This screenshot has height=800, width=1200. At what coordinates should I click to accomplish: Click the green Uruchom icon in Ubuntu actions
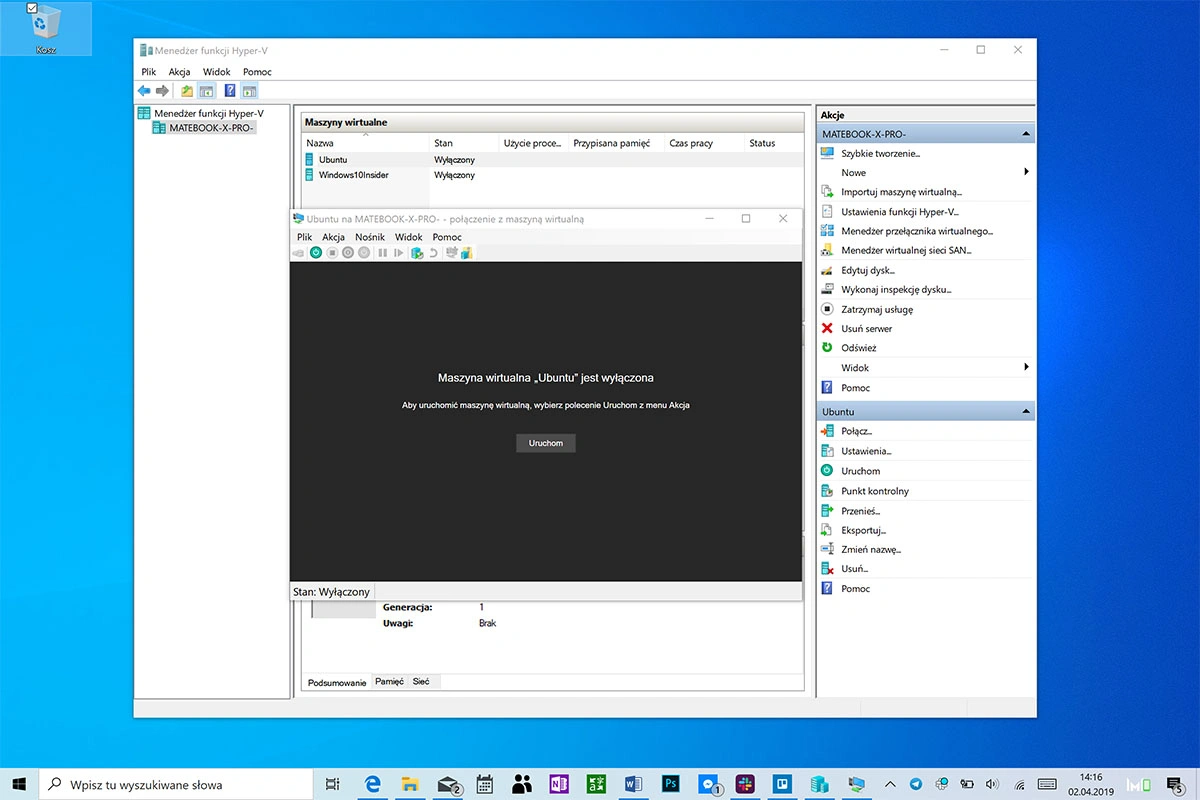click(x=827, y=470)
